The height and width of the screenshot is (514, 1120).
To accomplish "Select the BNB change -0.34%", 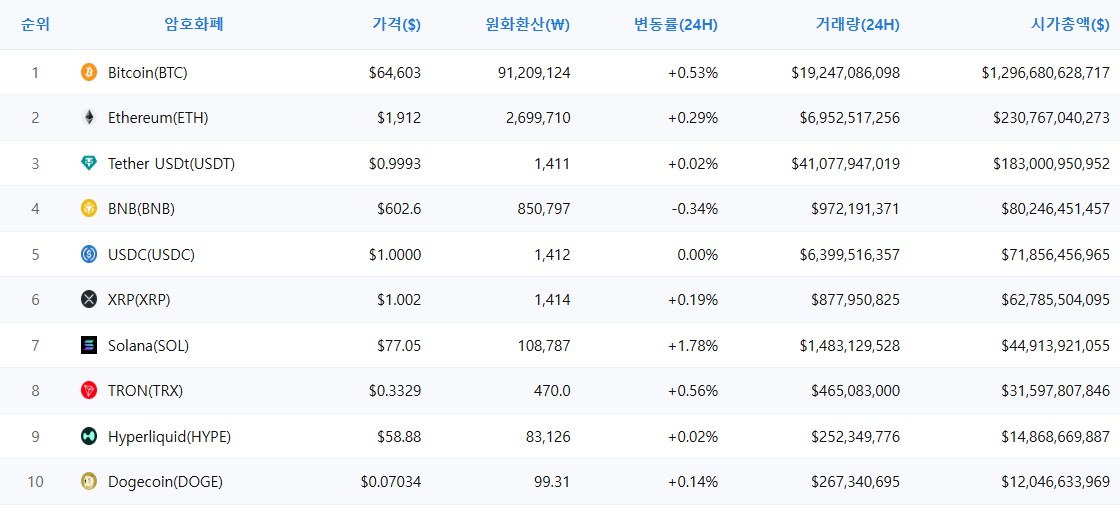I will click(x=694, y=209).
